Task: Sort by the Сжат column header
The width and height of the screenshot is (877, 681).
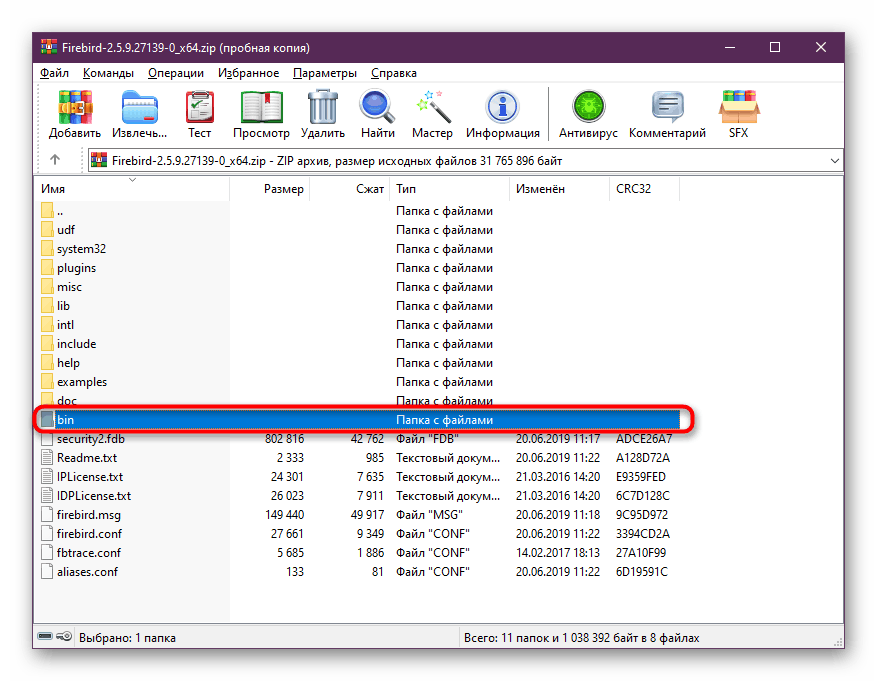Action: tap(350, 189)
